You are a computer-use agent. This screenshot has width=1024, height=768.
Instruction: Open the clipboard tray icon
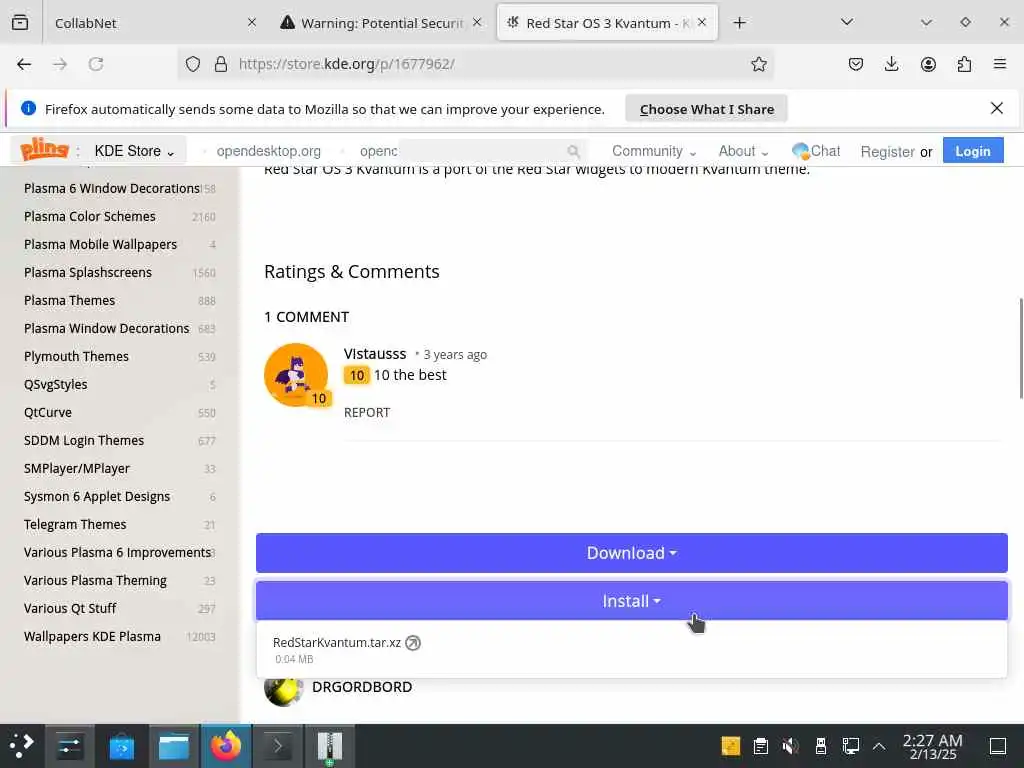click(x=761, y=746)
